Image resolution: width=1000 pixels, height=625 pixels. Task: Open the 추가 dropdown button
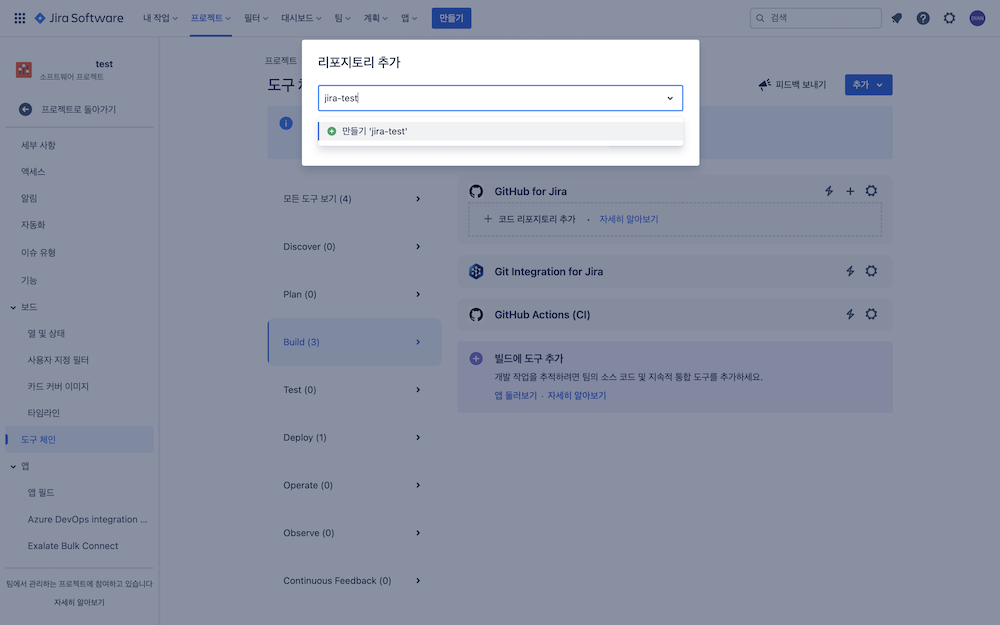click(x=868, y=85)
